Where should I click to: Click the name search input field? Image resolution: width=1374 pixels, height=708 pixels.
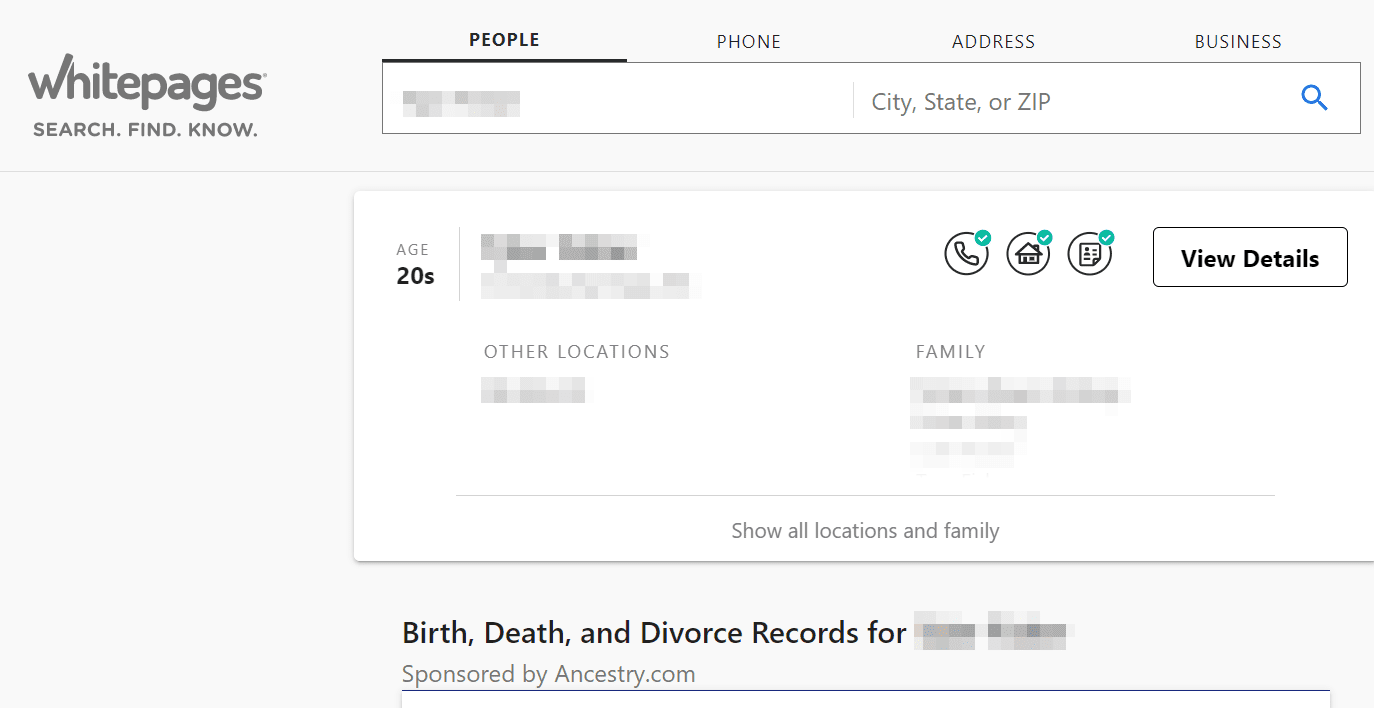(620, 101)
